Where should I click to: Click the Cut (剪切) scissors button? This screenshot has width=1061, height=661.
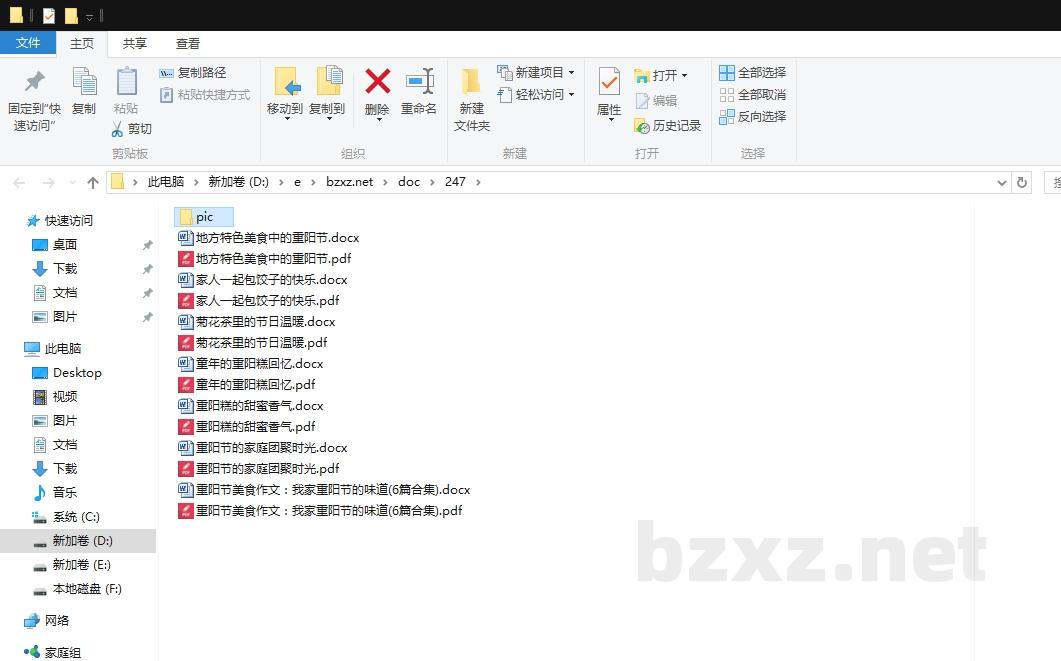(x=131, y=129)
